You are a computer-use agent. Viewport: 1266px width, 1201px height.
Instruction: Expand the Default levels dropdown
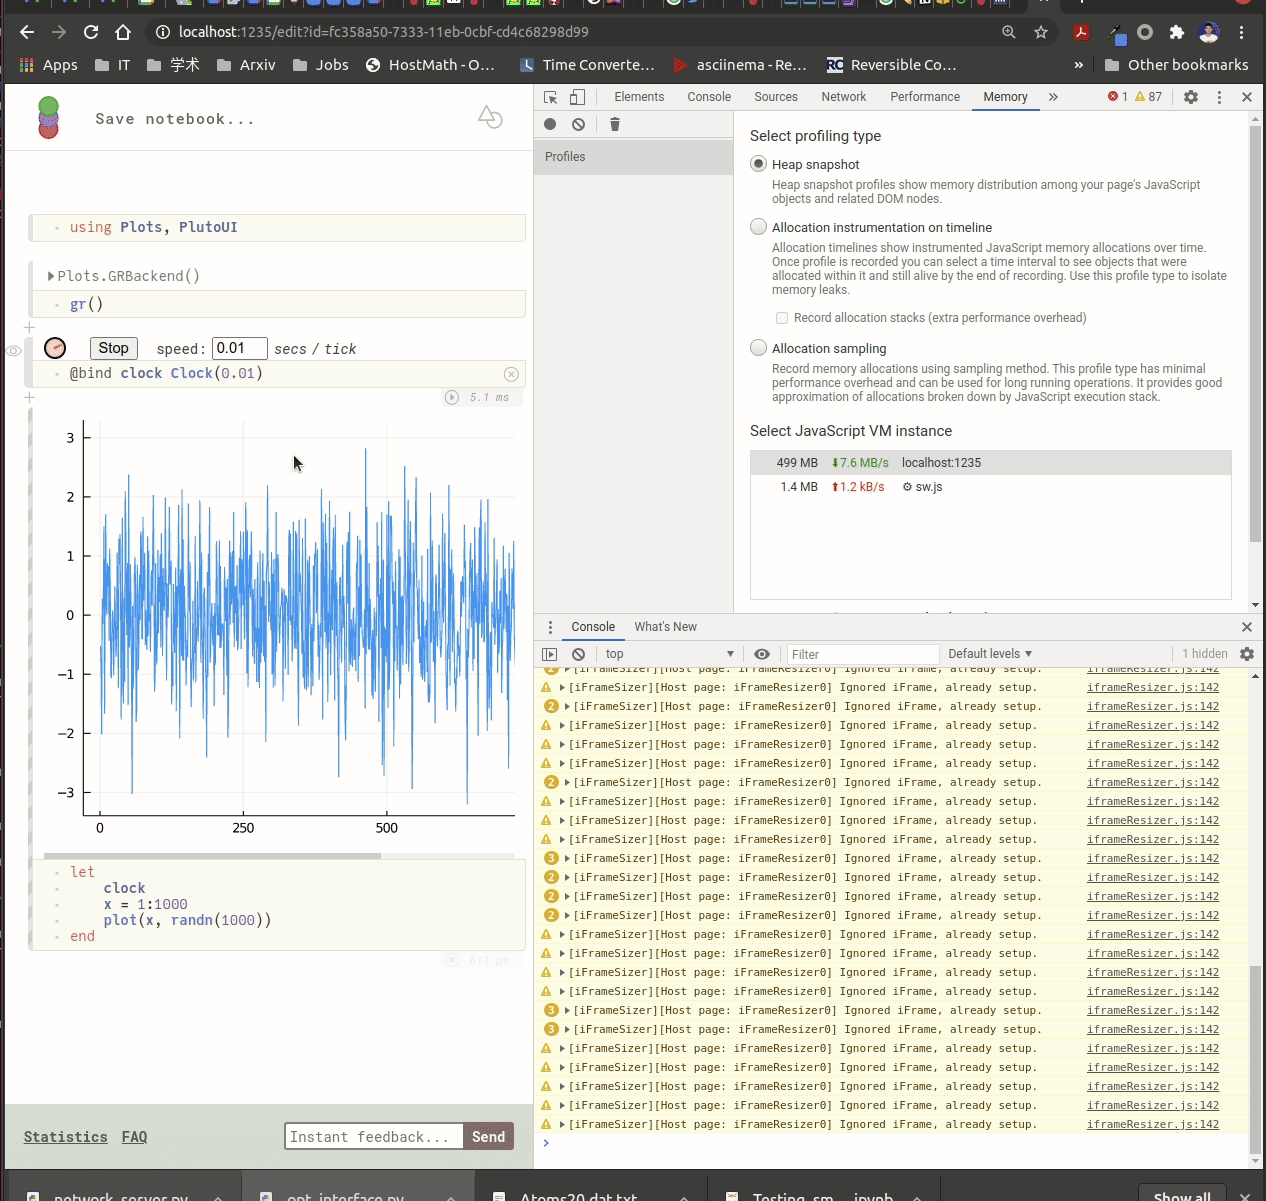pyautogui.click(x=989, y=654)
